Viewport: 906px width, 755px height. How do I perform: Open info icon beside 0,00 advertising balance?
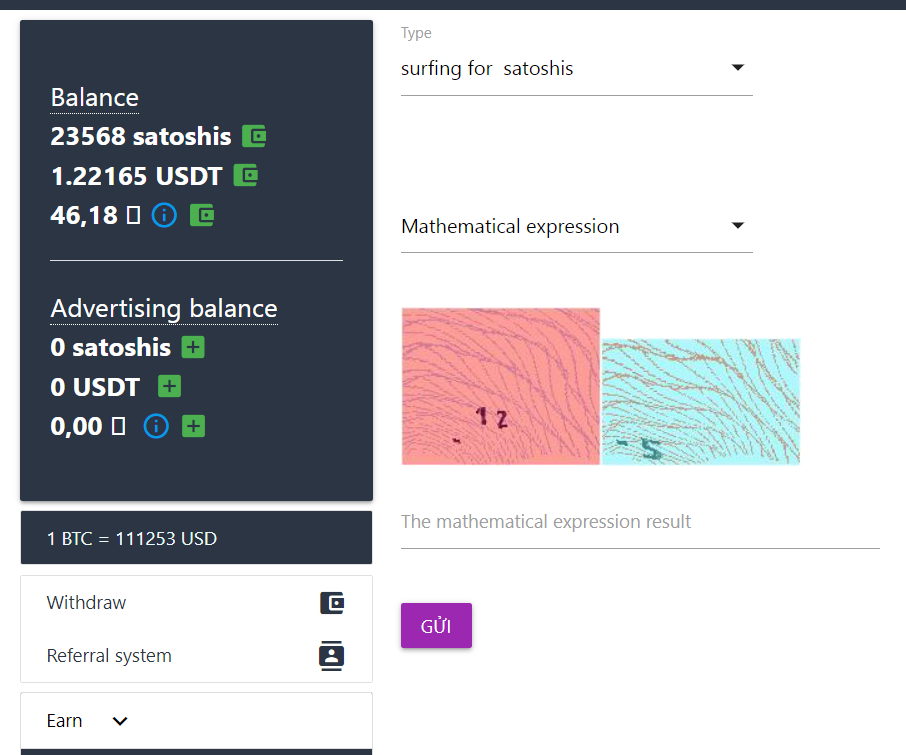[156, 426]
